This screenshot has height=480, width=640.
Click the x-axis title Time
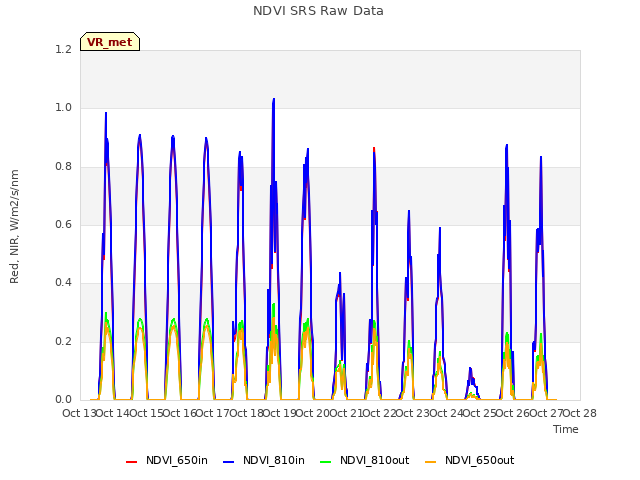click(x=566, y=429)
